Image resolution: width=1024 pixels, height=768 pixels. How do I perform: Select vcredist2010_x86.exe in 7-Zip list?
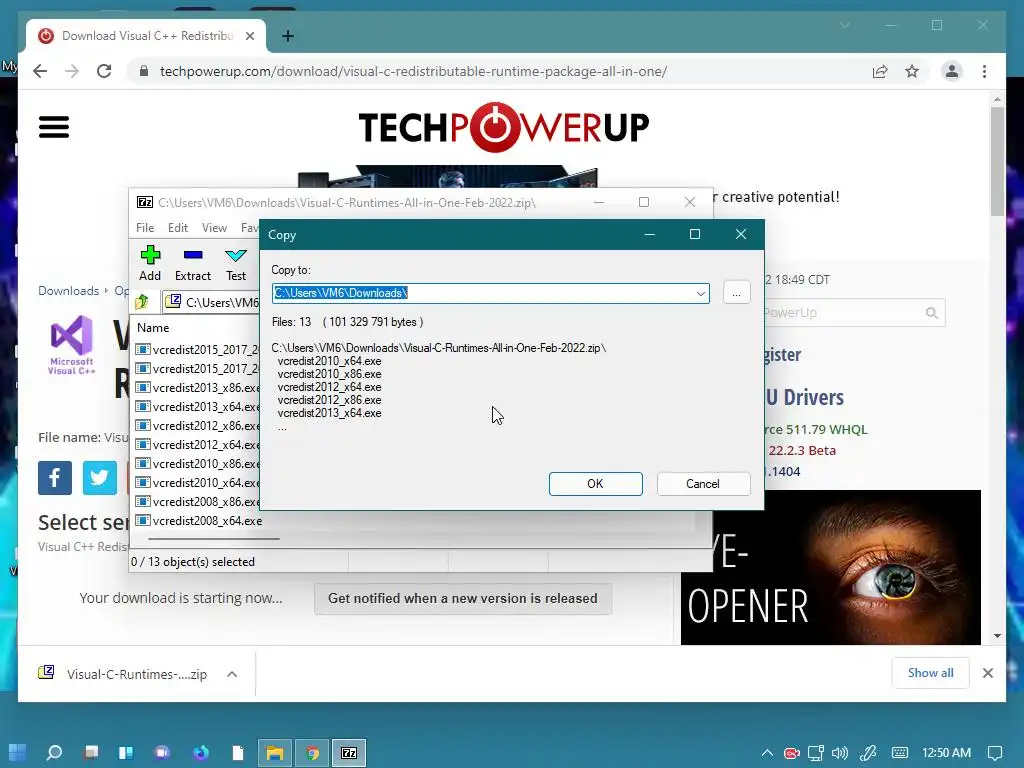click(x=198, y=464)
